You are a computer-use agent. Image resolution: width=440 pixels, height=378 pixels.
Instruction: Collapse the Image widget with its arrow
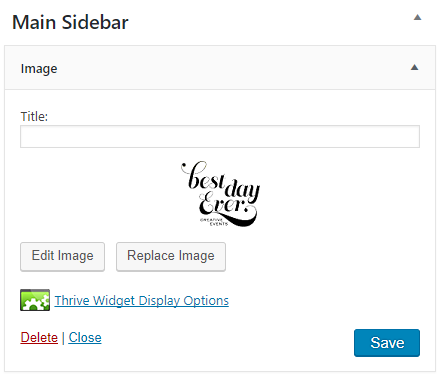[414, 68]
